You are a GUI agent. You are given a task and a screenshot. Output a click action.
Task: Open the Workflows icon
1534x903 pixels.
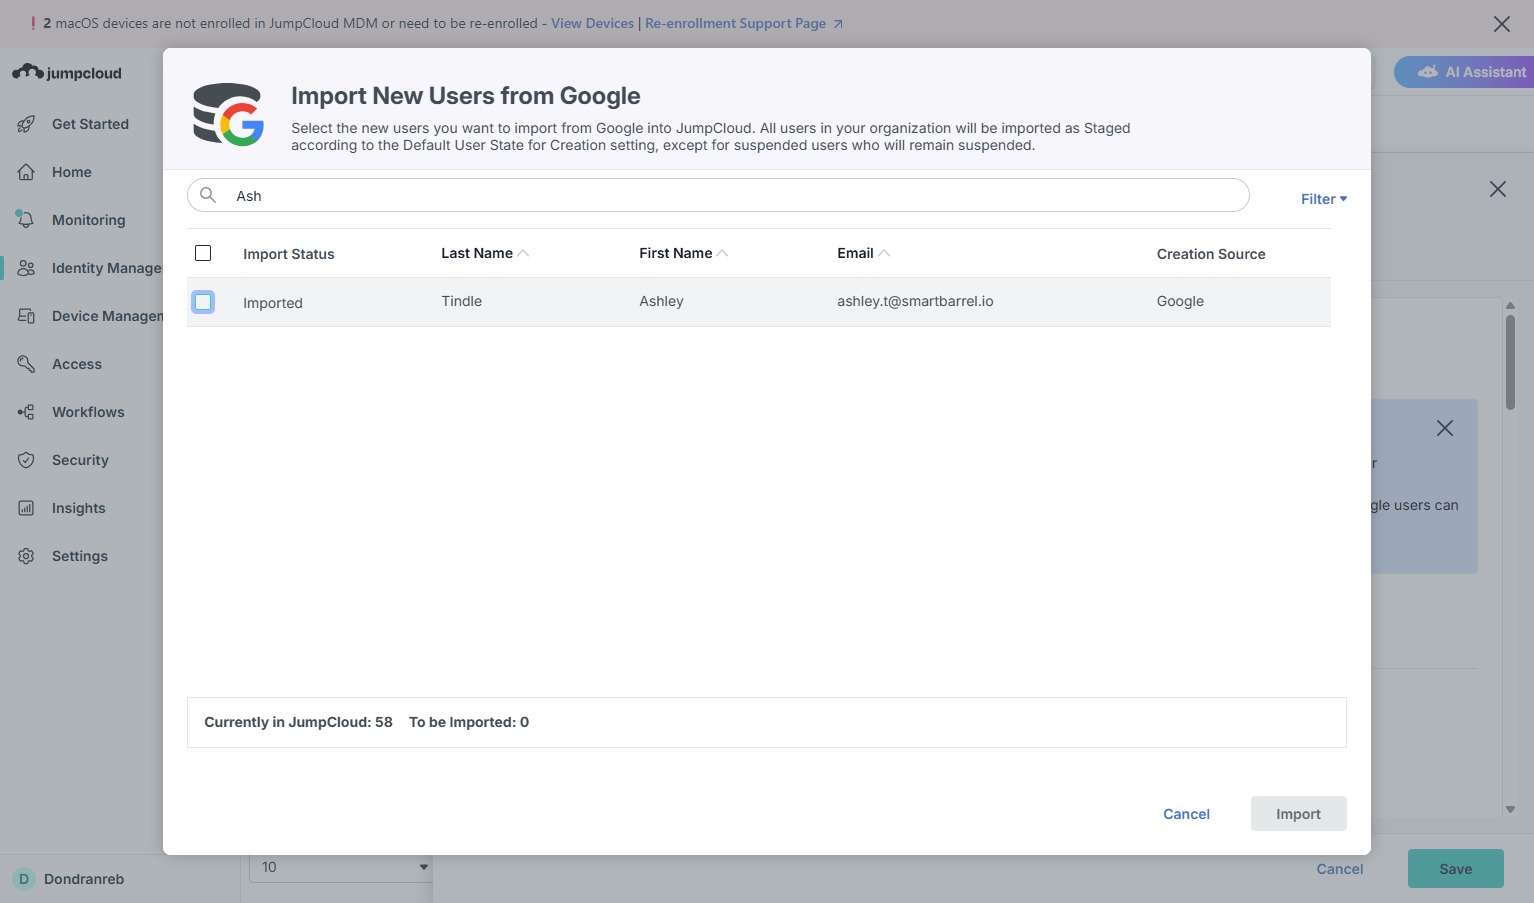[27, 412]
